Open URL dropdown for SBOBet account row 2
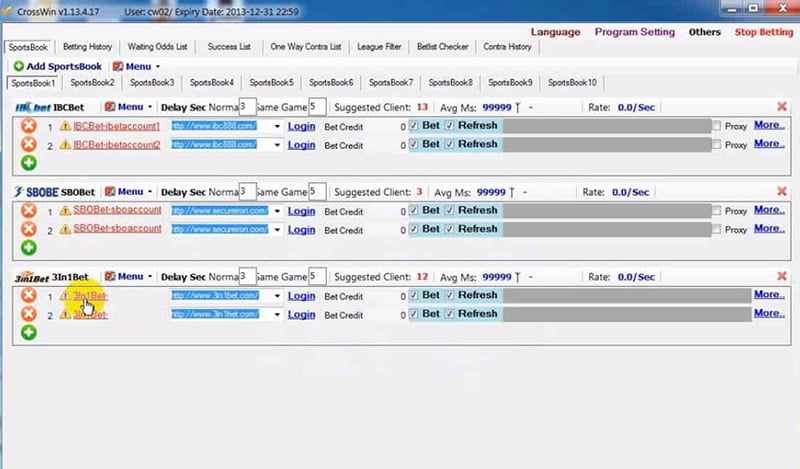Viewport: 800px width, 469px height. (x=277, y=230)
